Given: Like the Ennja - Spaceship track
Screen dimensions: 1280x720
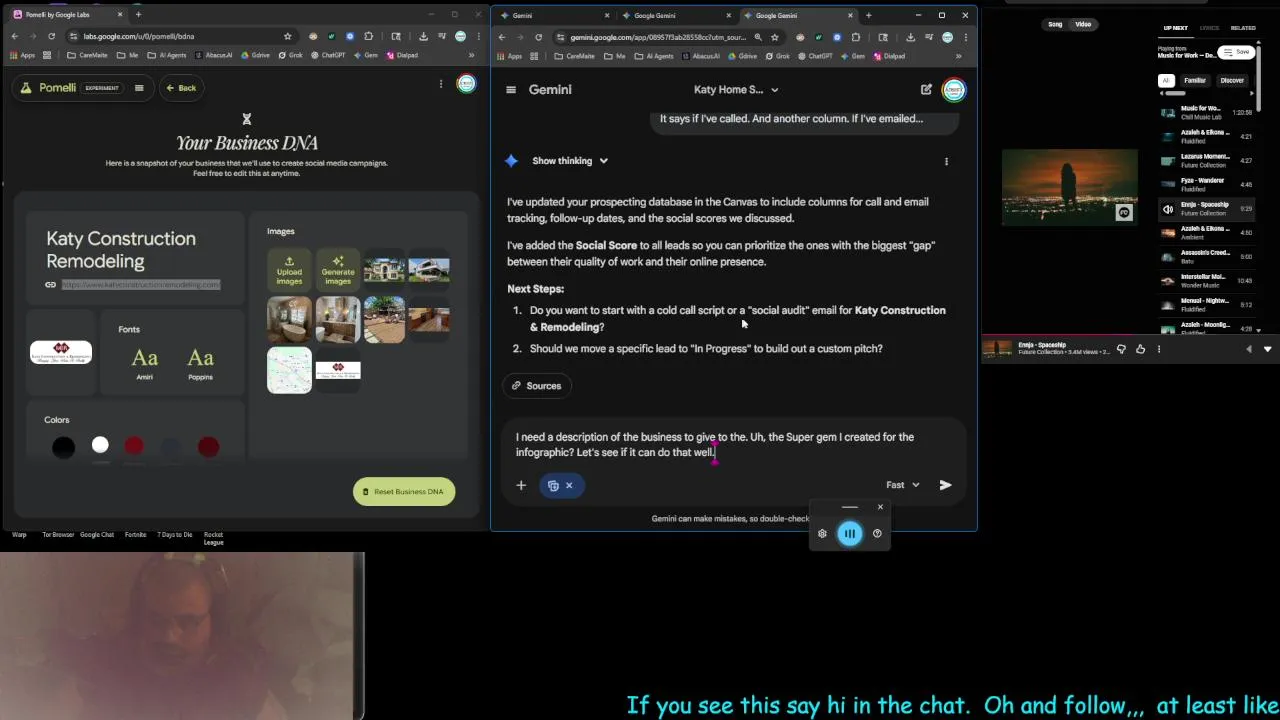Looking at the screenshot, I should [x=1140, y=349].
